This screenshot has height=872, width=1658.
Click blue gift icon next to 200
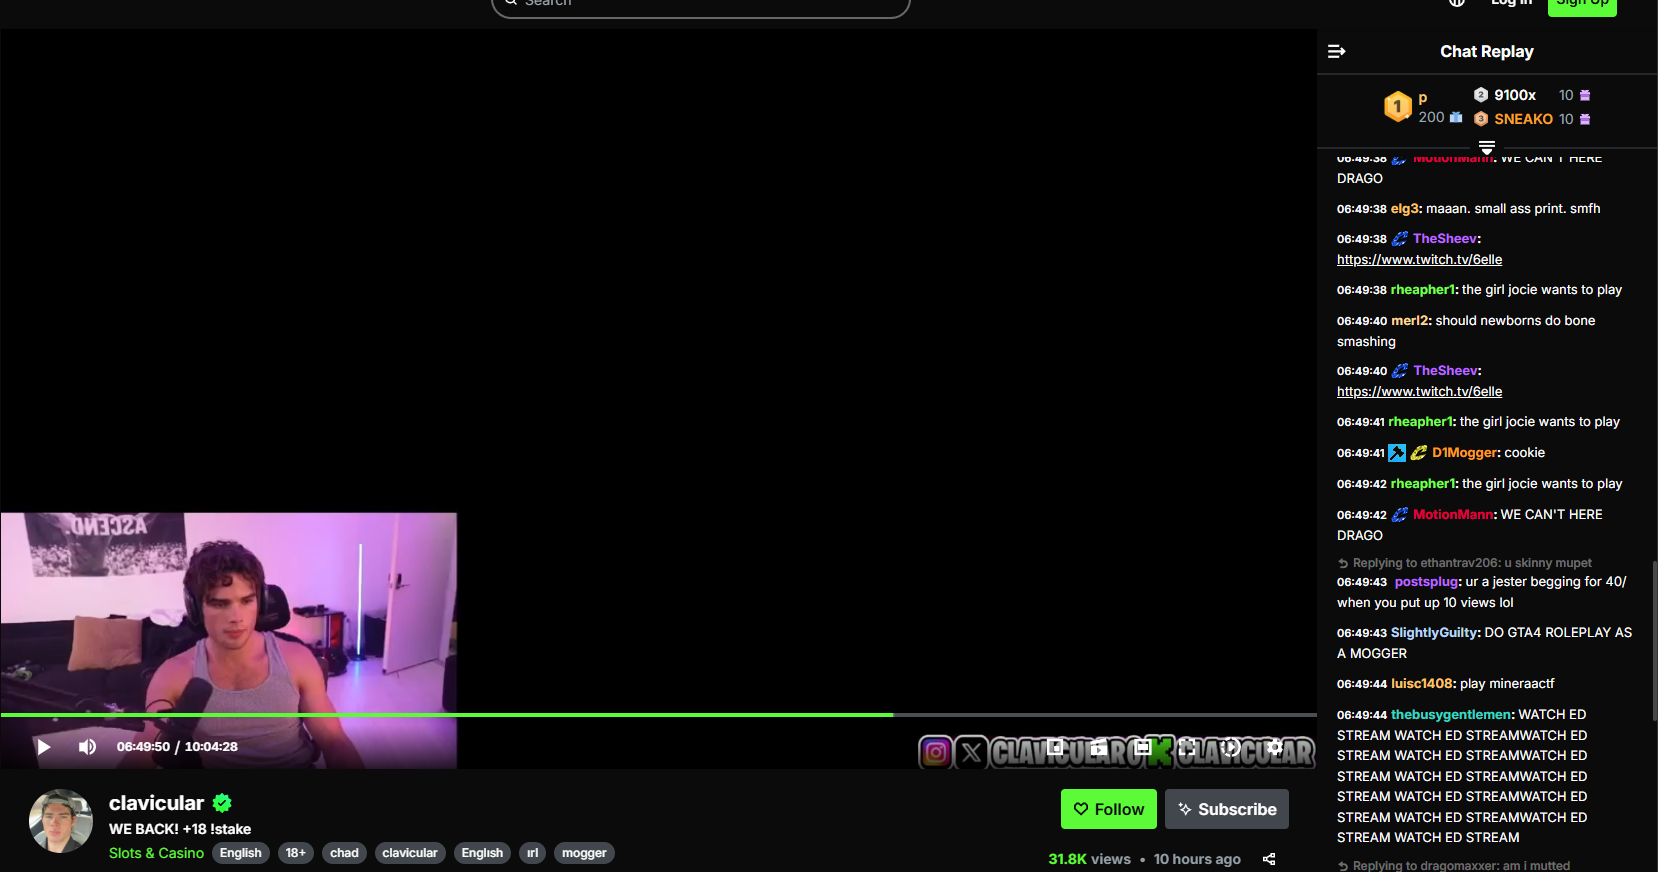click(x=1456, y=117)
